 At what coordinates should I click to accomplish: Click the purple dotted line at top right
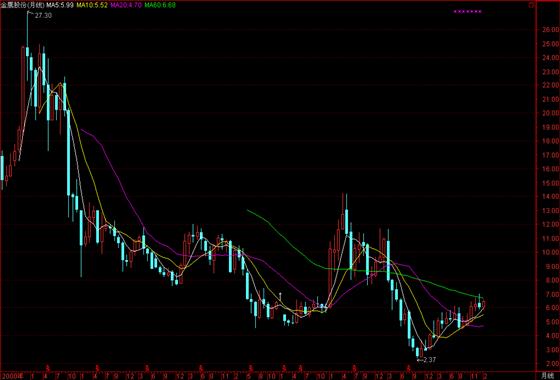point(468,11)
